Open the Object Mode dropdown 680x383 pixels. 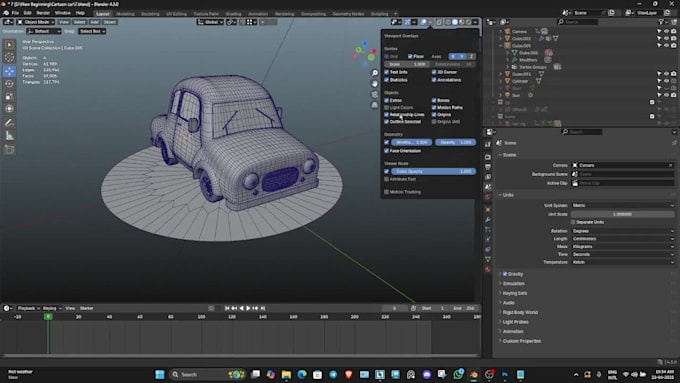point(36,22)
